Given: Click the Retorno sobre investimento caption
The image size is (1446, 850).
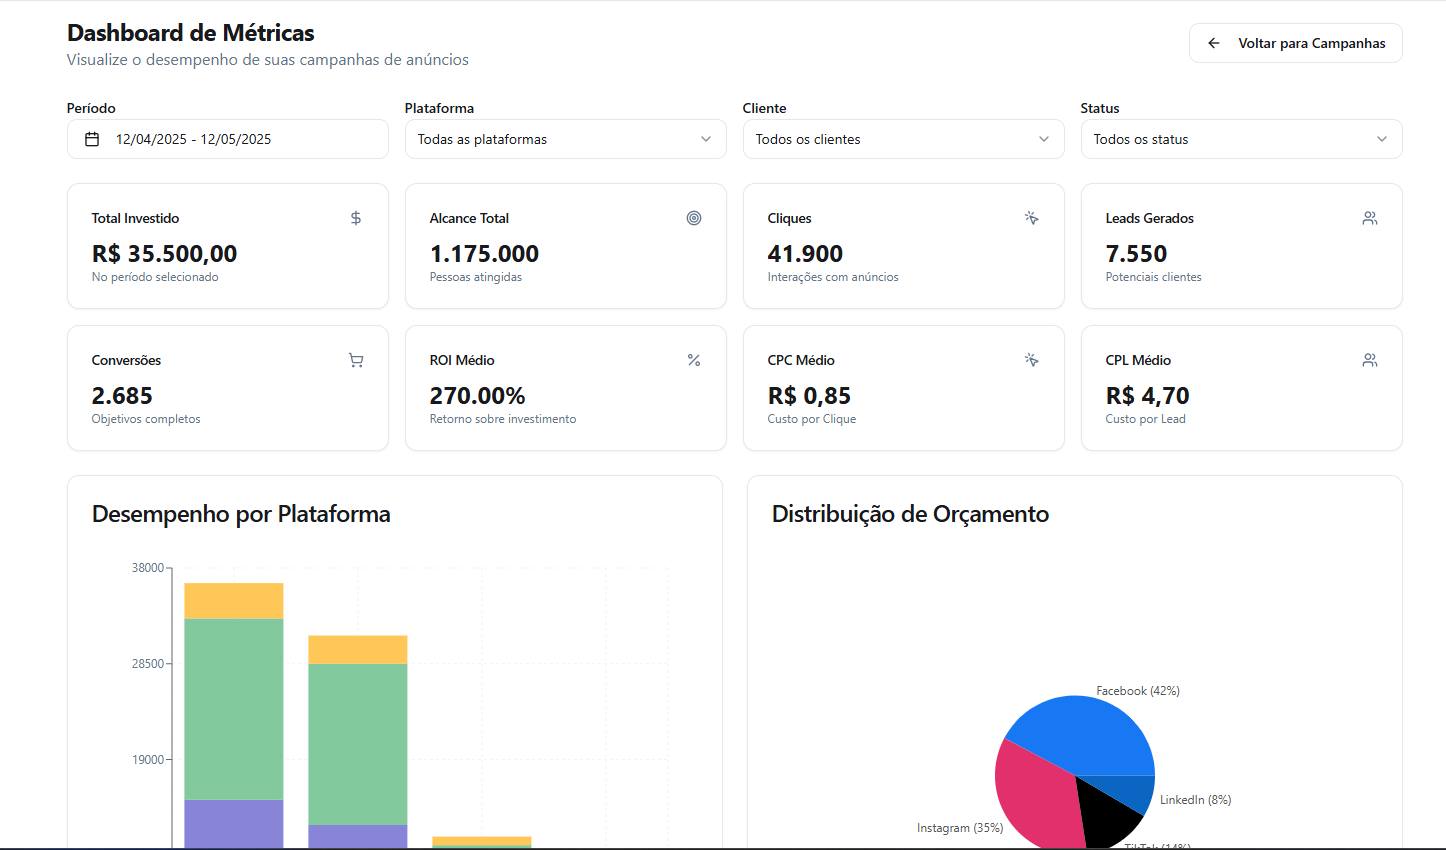Looking at the screenshot, I should 502,419.
